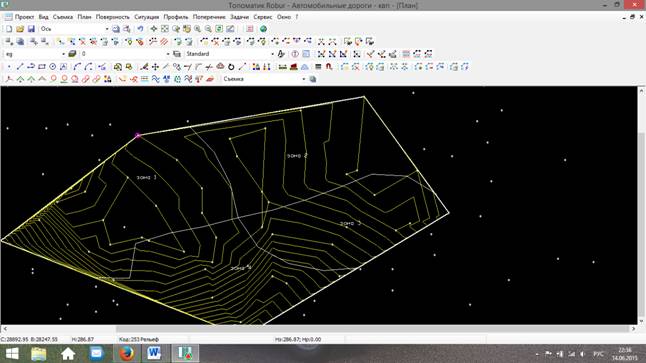Open the Сервис menu
646x363 pixels.
262,17
